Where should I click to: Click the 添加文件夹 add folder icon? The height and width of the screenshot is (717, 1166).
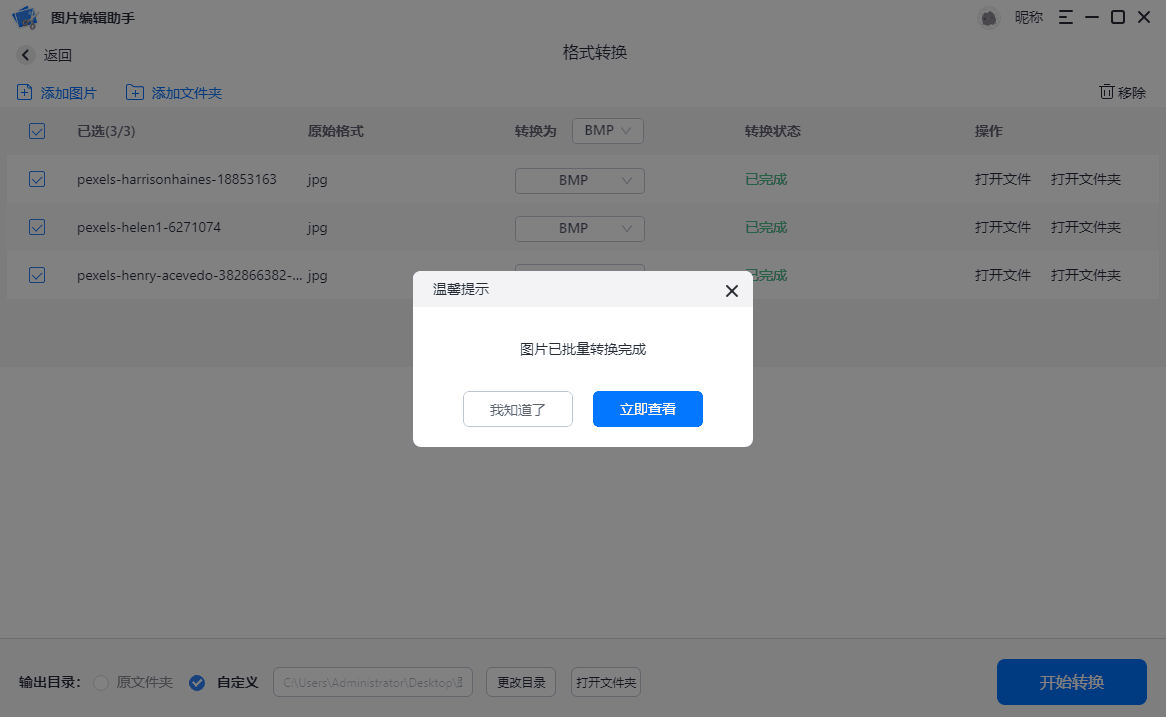(134, 91)
